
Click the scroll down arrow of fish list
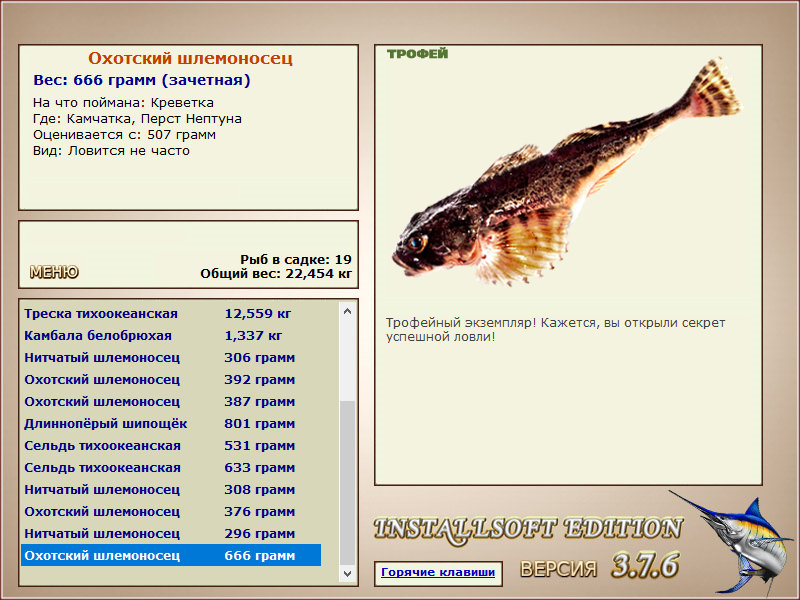coord(347,573)
